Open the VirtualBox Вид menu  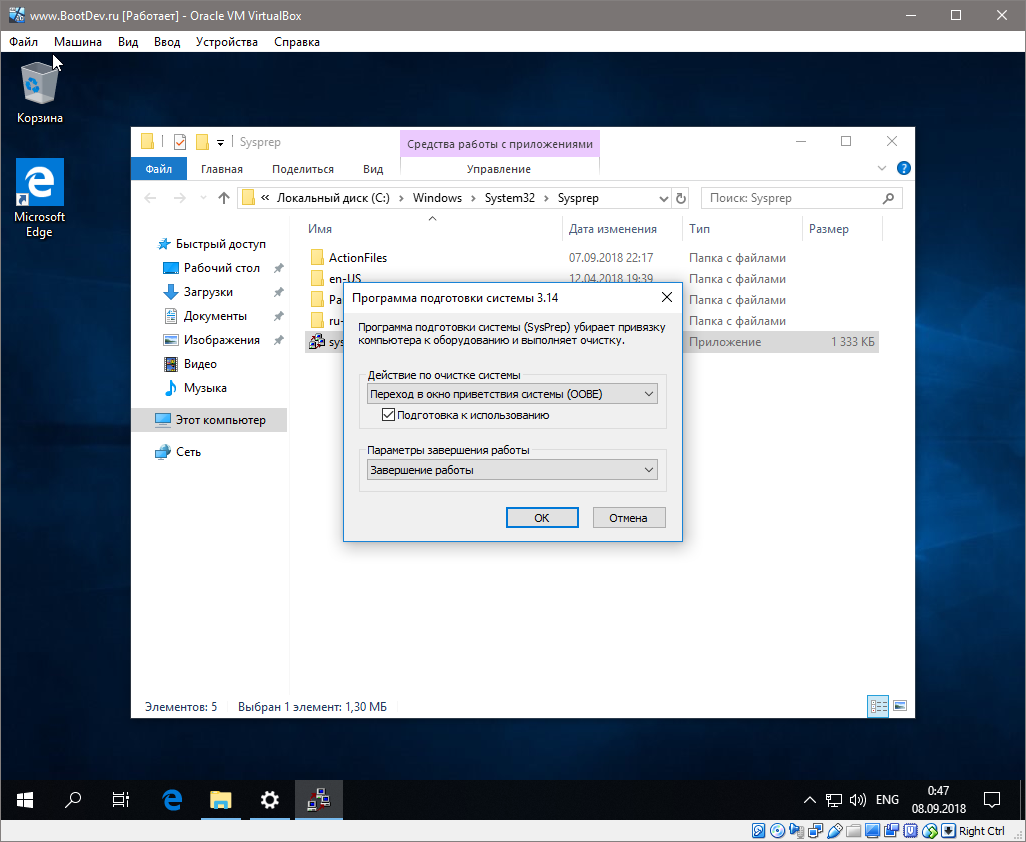pyautogui.click(x=128, y=42)
